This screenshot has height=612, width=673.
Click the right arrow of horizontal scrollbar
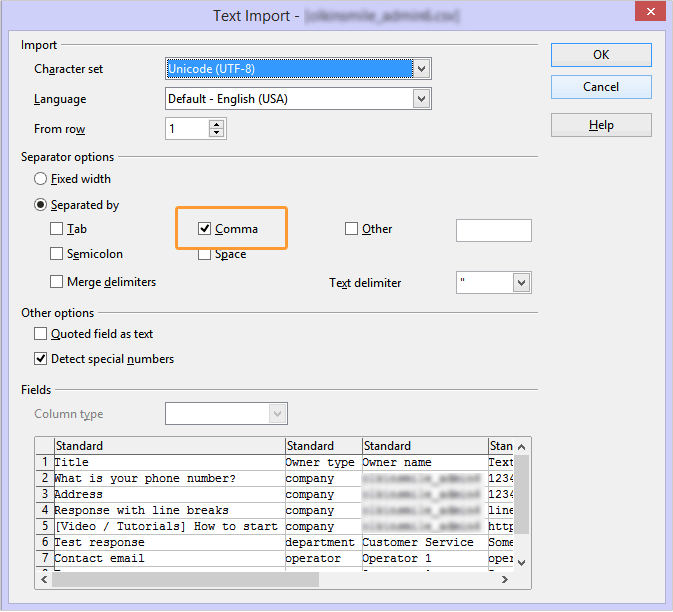pyautogui.click(x=505, y=579)
